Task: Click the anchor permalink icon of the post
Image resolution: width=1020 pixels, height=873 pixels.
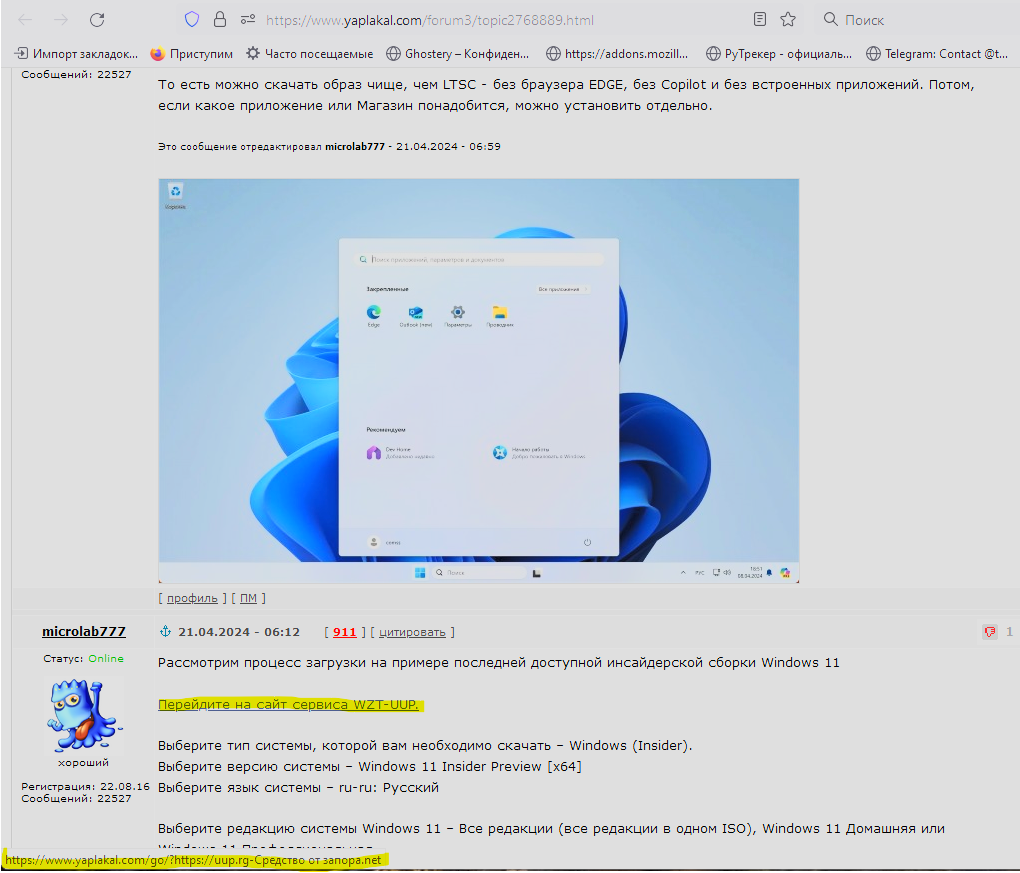Action: 165,631
